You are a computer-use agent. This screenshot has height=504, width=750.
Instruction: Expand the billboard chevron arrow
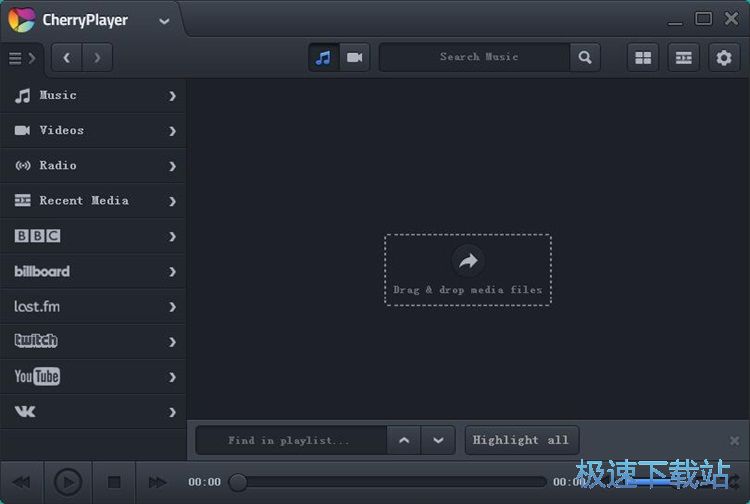click(x=172, y=272)
